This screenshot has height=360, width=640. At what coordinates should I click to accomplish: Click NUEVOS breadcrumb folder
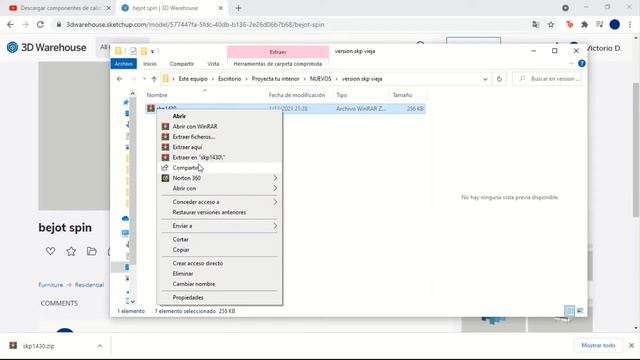pos(320,79)
